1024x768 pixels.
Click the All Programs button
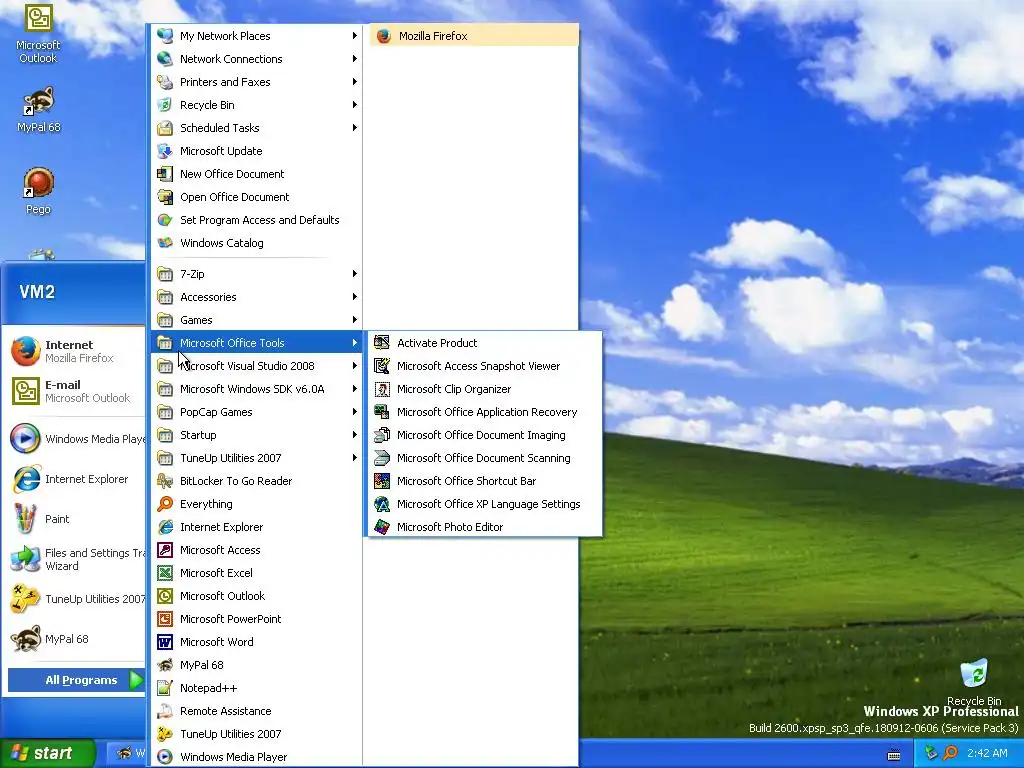tap(76, 680)
